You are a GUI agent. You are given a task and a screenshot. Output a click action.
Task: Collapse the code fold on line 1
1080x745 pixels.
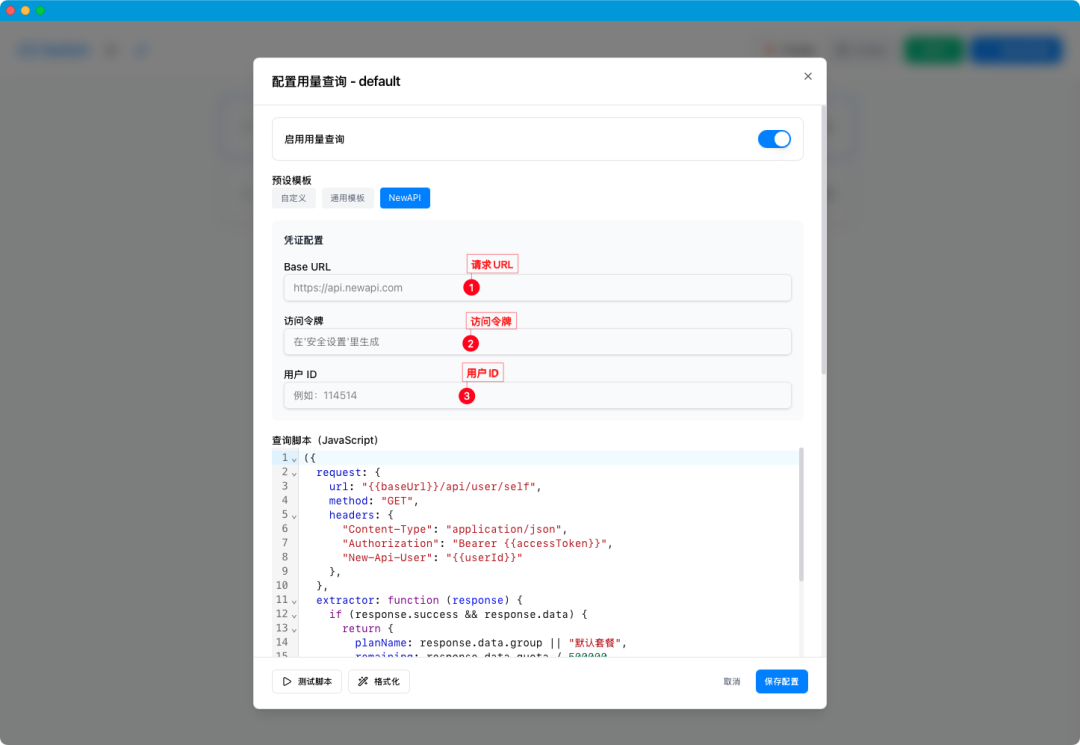pyautogui.click(x=290, y=457)
